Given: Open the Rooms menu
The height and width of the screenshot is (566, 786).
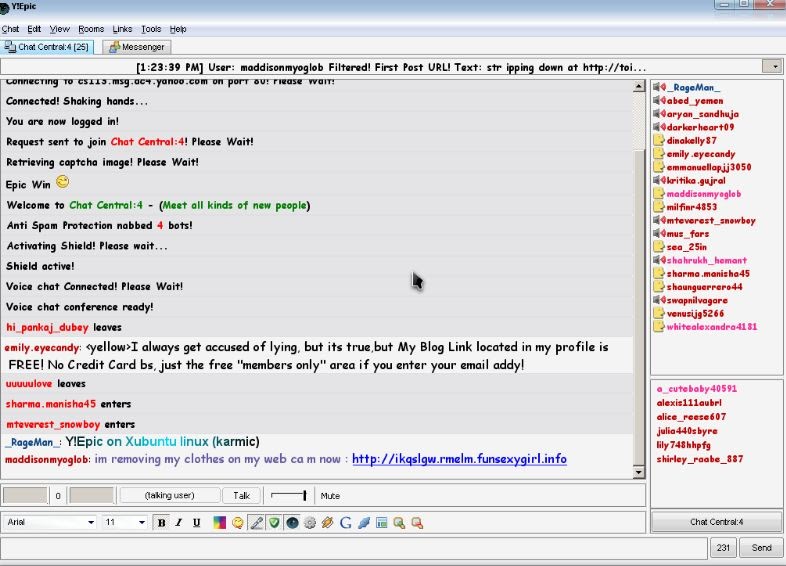Looking at the screenshot, I should coord(91,29).
